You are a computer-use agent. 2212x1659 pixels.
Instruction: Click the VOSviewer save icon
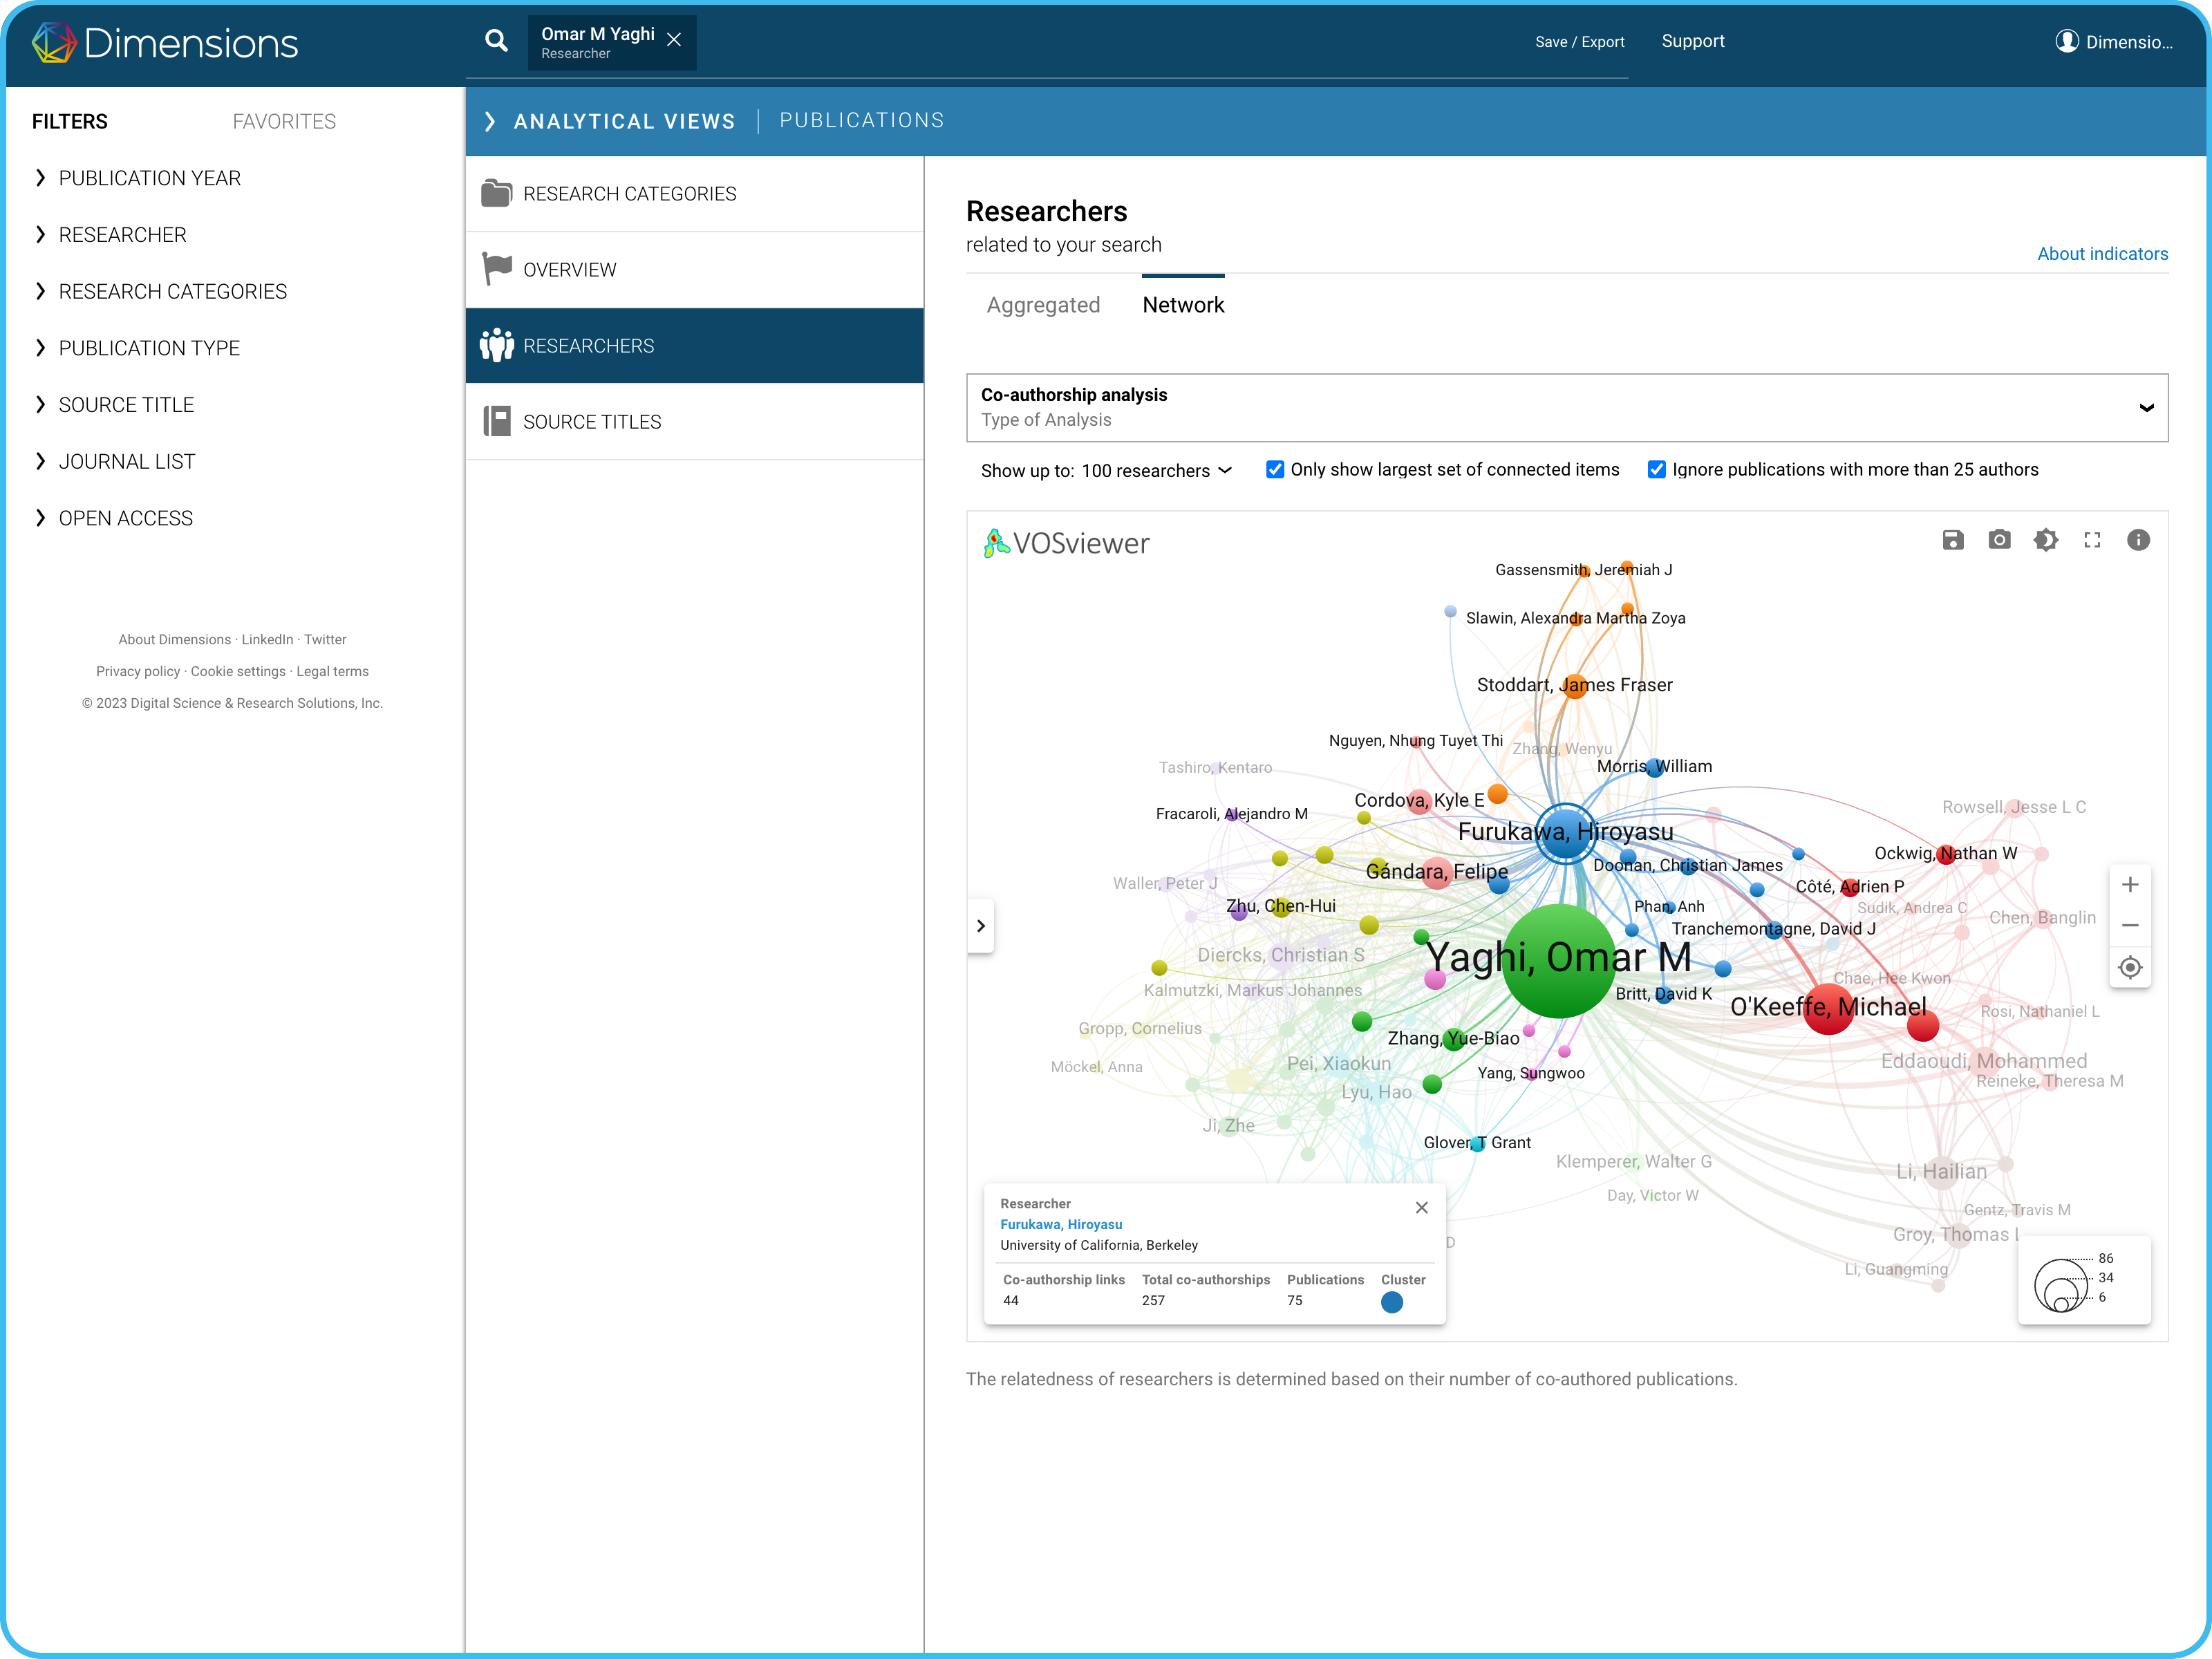tap(1952, 540)
